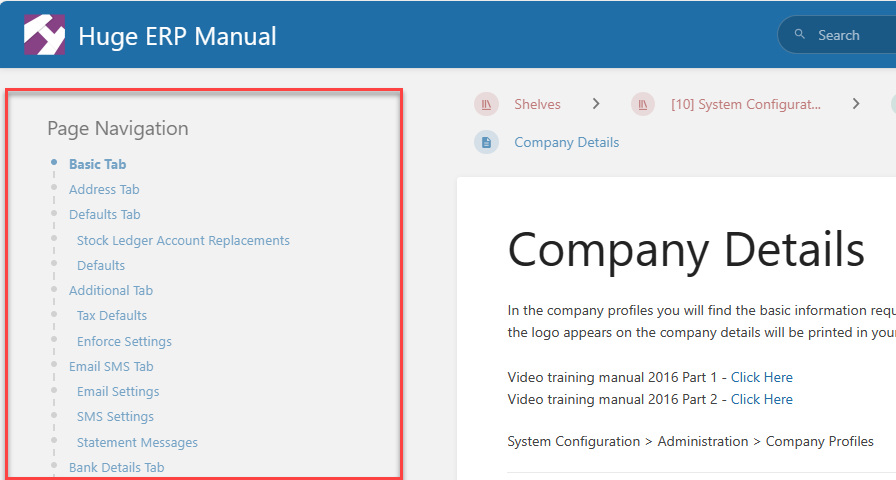Screen dimensions: 896x480
Task: Click the Huge ERP Manual logo icon
Action: point(45,35)
